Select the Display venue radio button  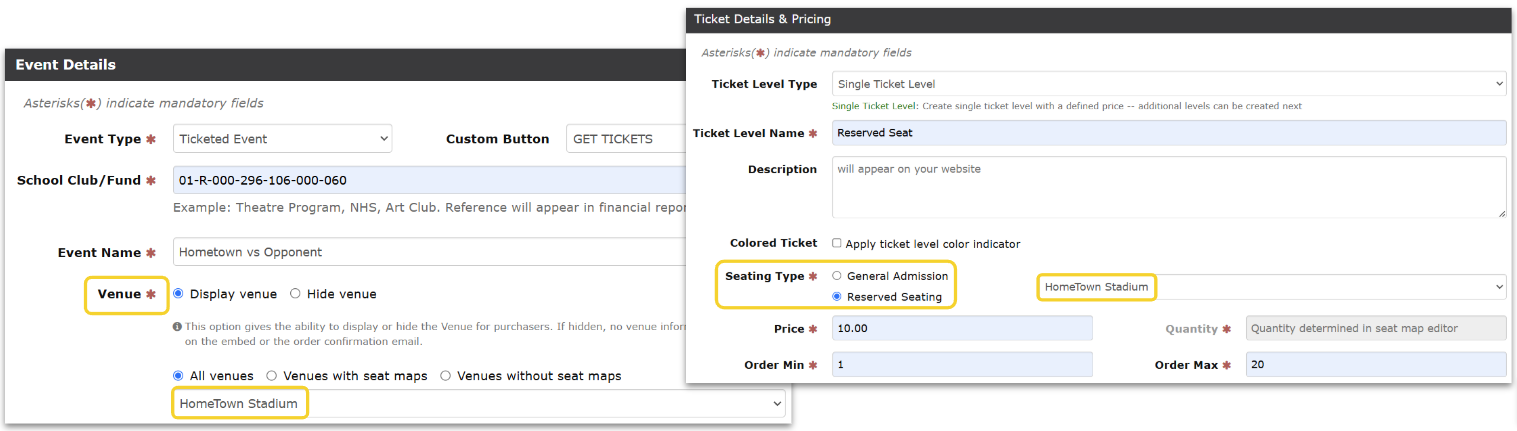(179, 294)
